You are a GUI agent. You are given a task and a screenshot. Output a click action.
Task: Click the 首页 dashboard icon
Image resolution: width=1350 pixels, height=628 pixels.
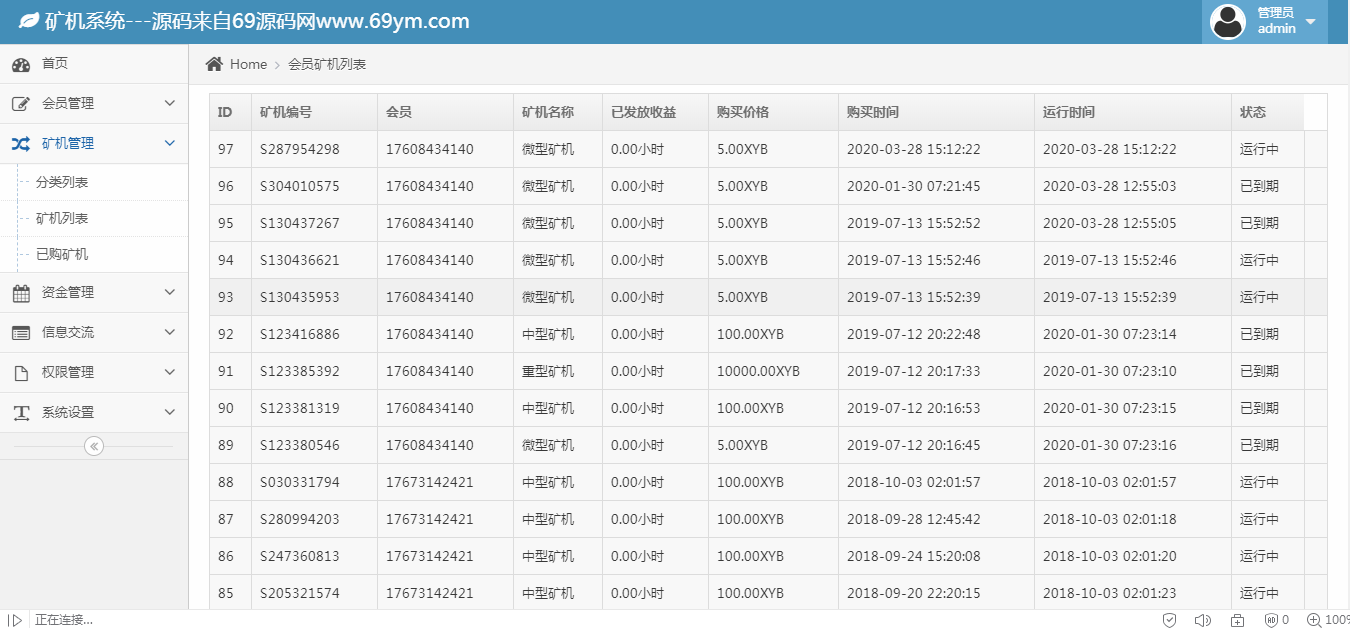coord(21,64)
